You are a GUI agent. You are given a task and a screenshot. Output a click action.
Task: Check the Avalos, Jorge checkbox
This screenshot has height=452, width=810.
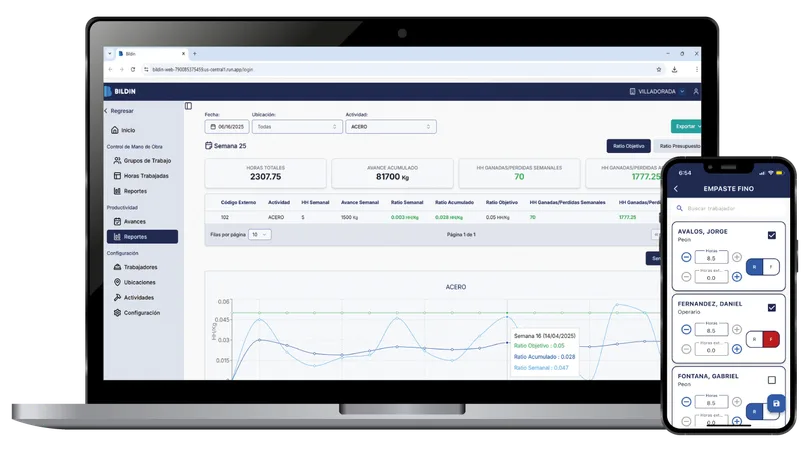[x=772, y=236]
